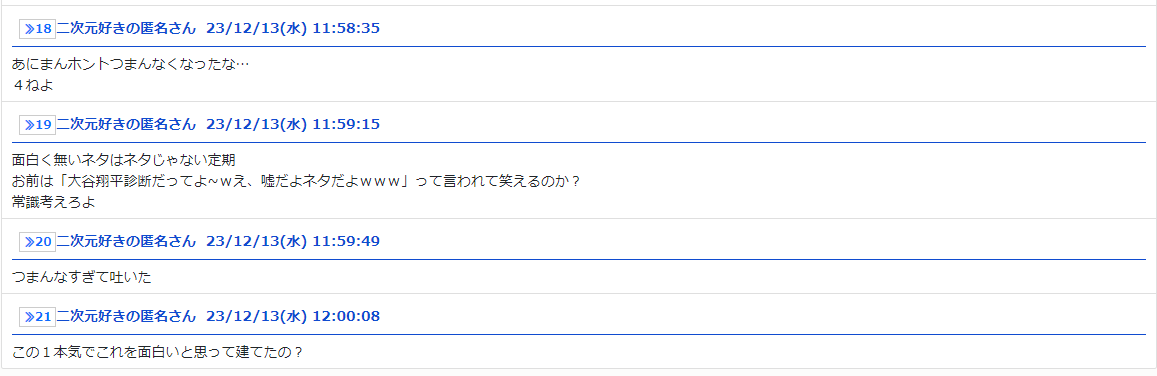Image resolution: width=1157 pixels, height=376 pixels.
Task: Select the »21 post number anchor
Action: pos(38,317)
